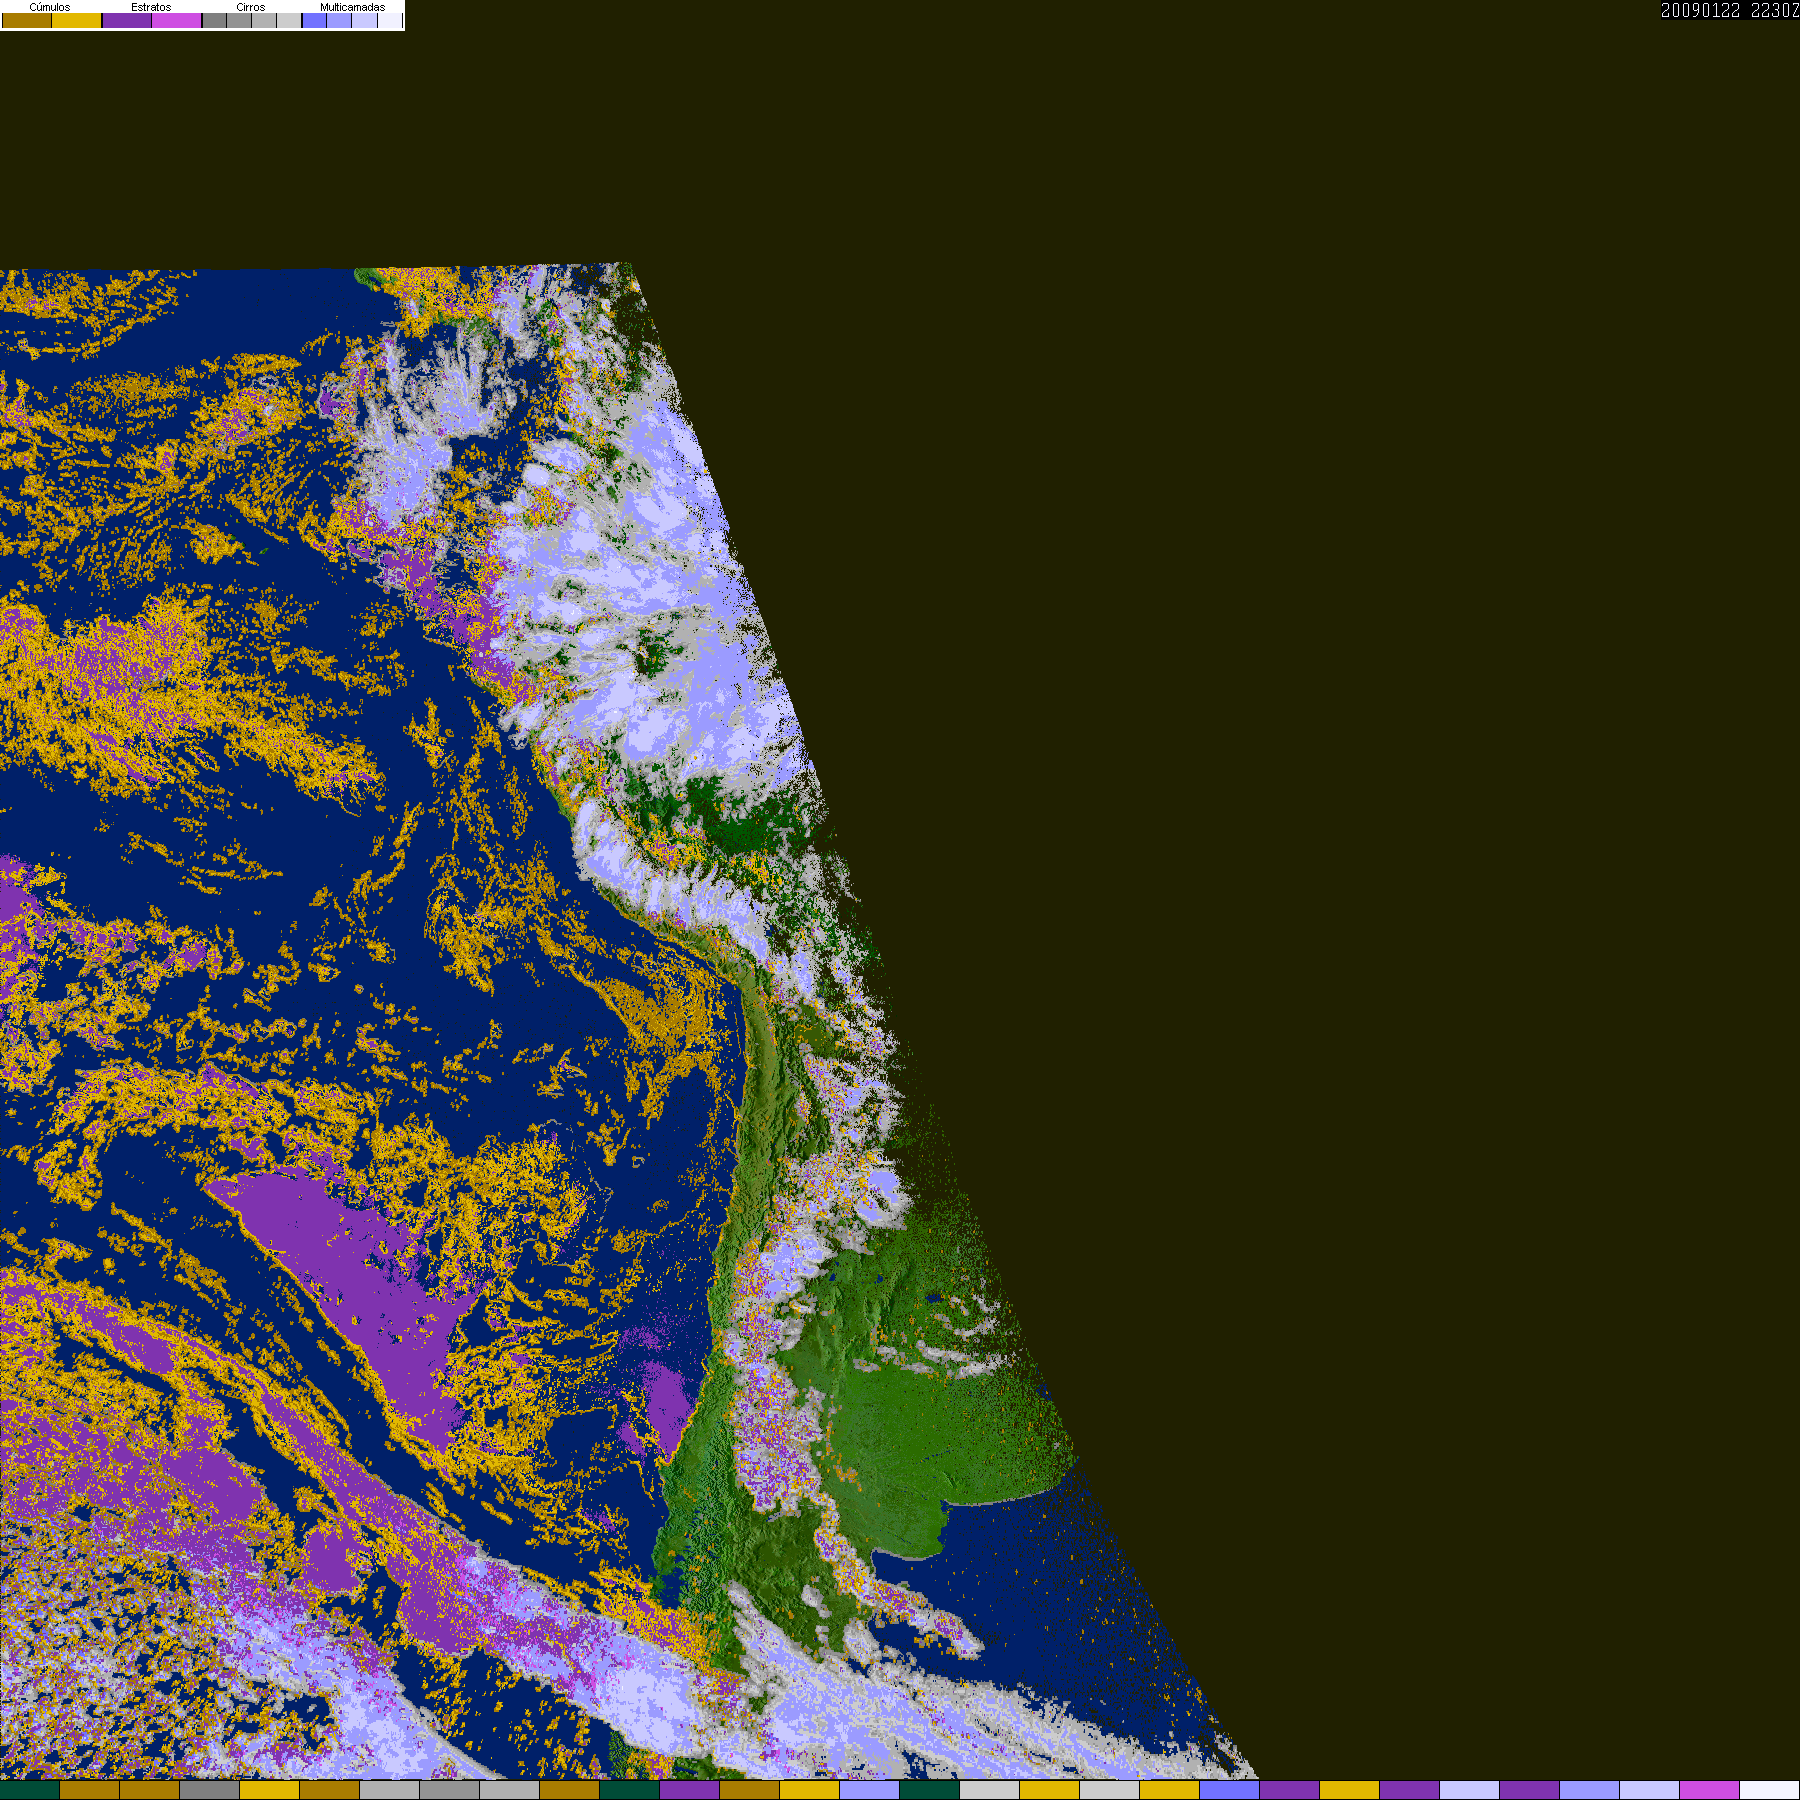The image size is (1800, 1800).
Task: Click the second-lightest gray Cirros legend swatch
Action: pos(264,21)
